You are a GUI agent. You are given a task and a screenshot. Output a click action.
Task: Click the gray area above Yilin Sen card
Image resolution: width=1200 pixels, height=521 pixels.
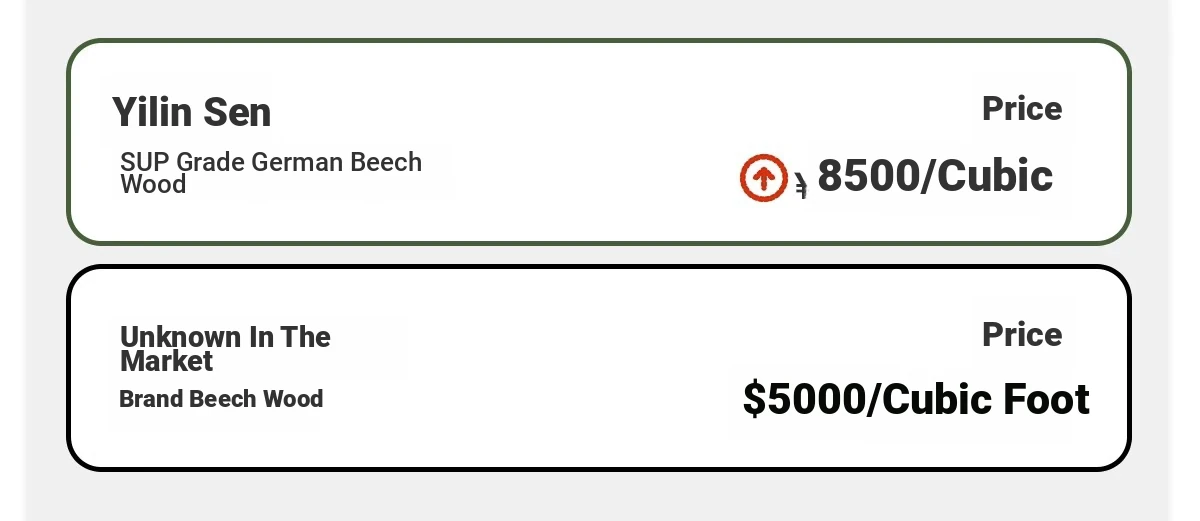(598, 18)
